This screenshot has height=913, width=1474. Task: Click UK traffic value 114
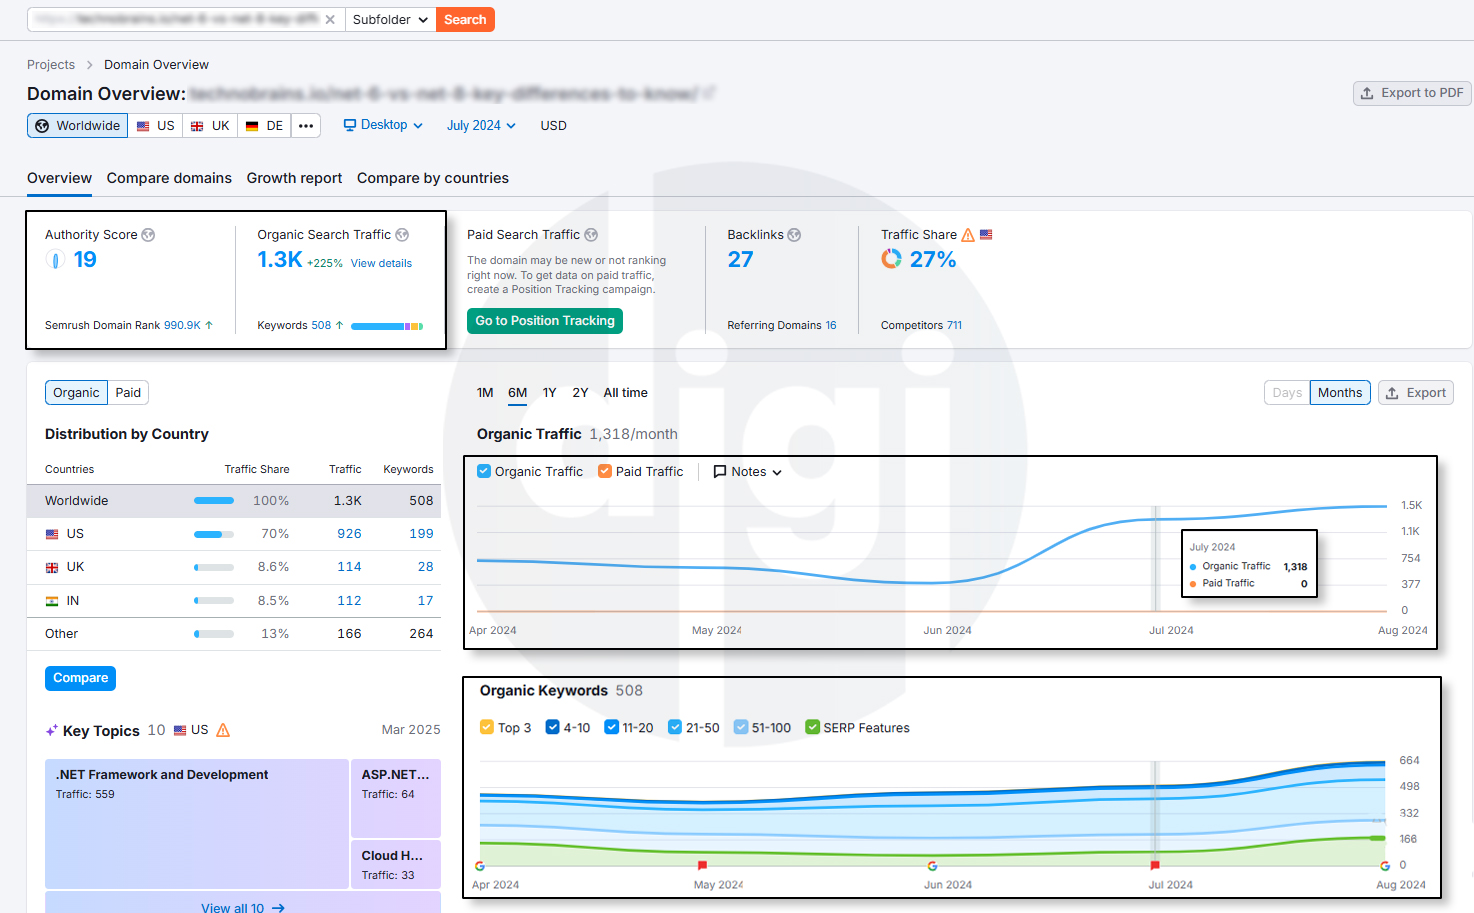349,567
